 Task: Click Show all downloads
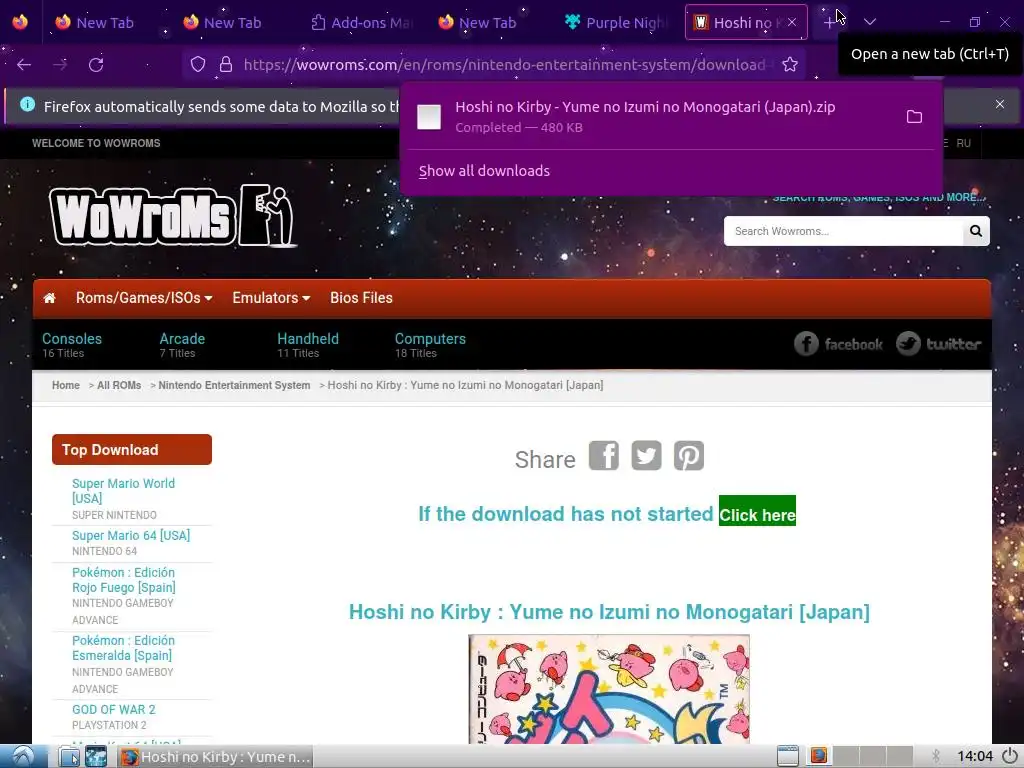(x=484, y=171)
